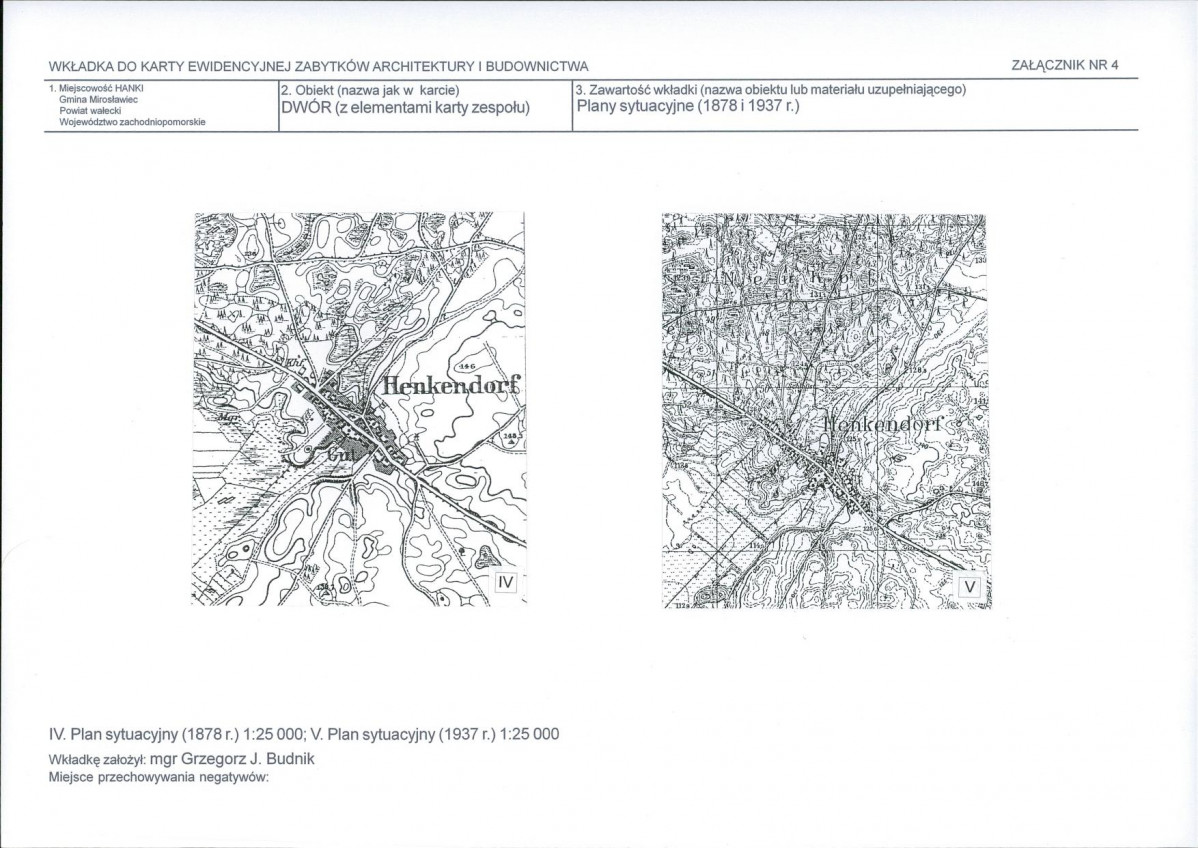Select the IV label box on left map

pyautogui.click(x=505, y=583)
